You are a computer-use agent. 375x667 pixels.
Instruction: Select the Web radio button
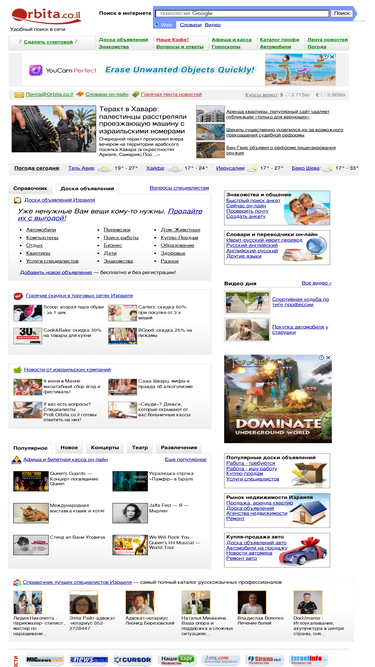[156, 25]
